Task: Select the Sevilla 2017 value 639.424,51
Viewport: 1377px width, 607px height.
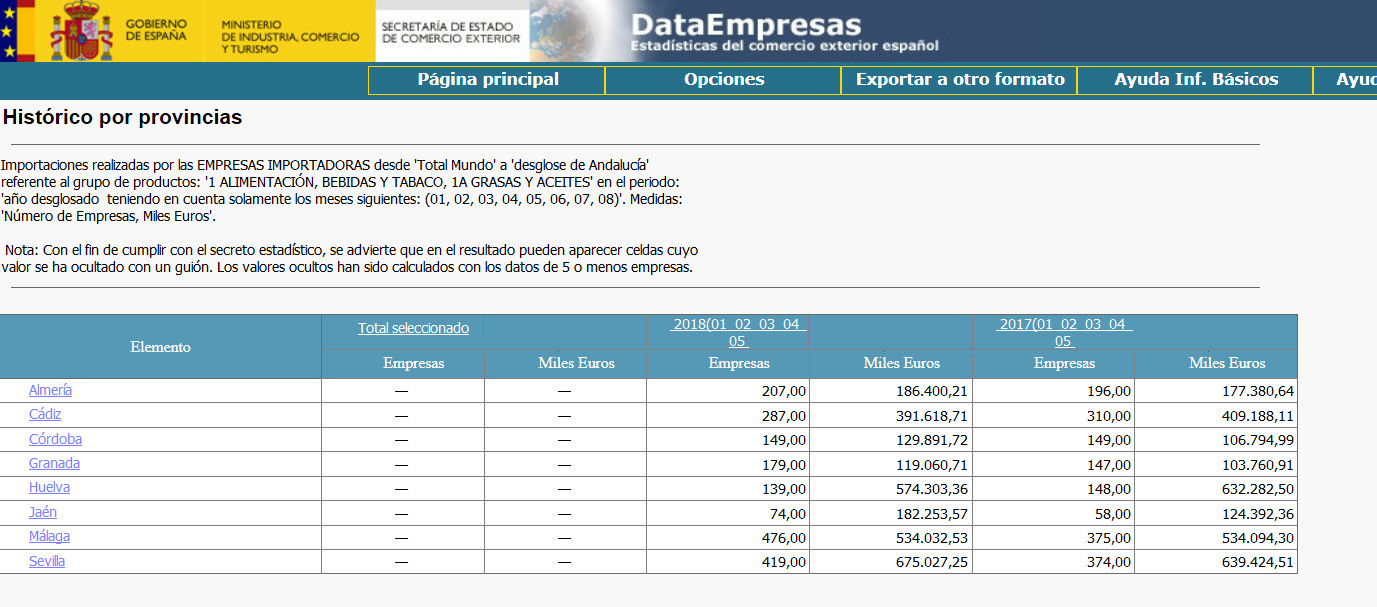Action: (1258, 562)
